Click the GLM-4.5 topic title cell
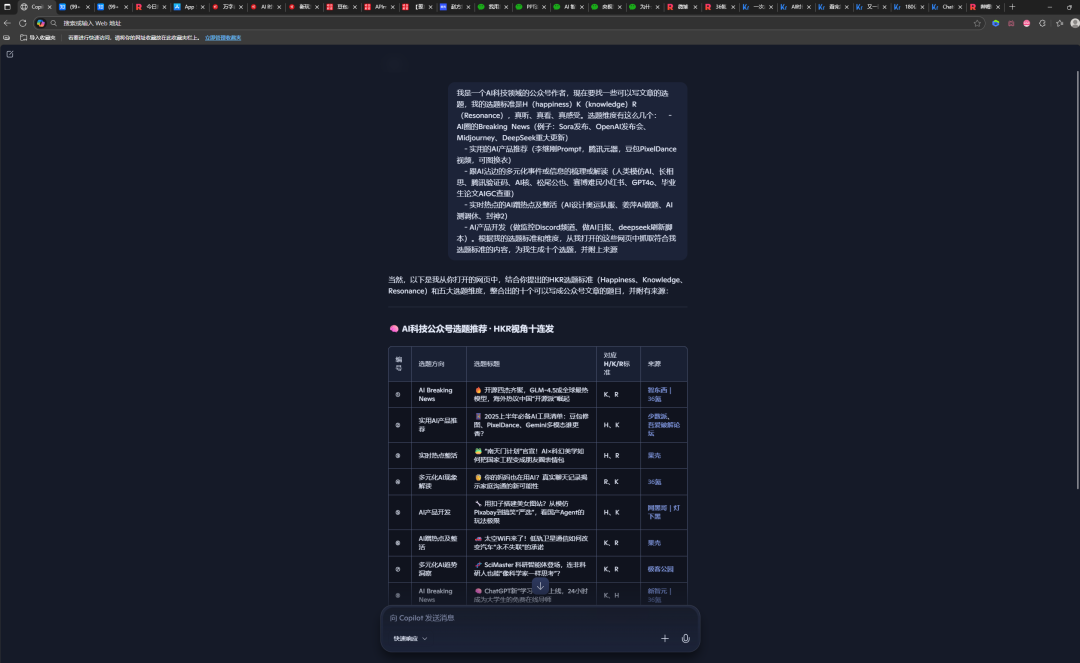1080x663 pixels. coord(531,394)
